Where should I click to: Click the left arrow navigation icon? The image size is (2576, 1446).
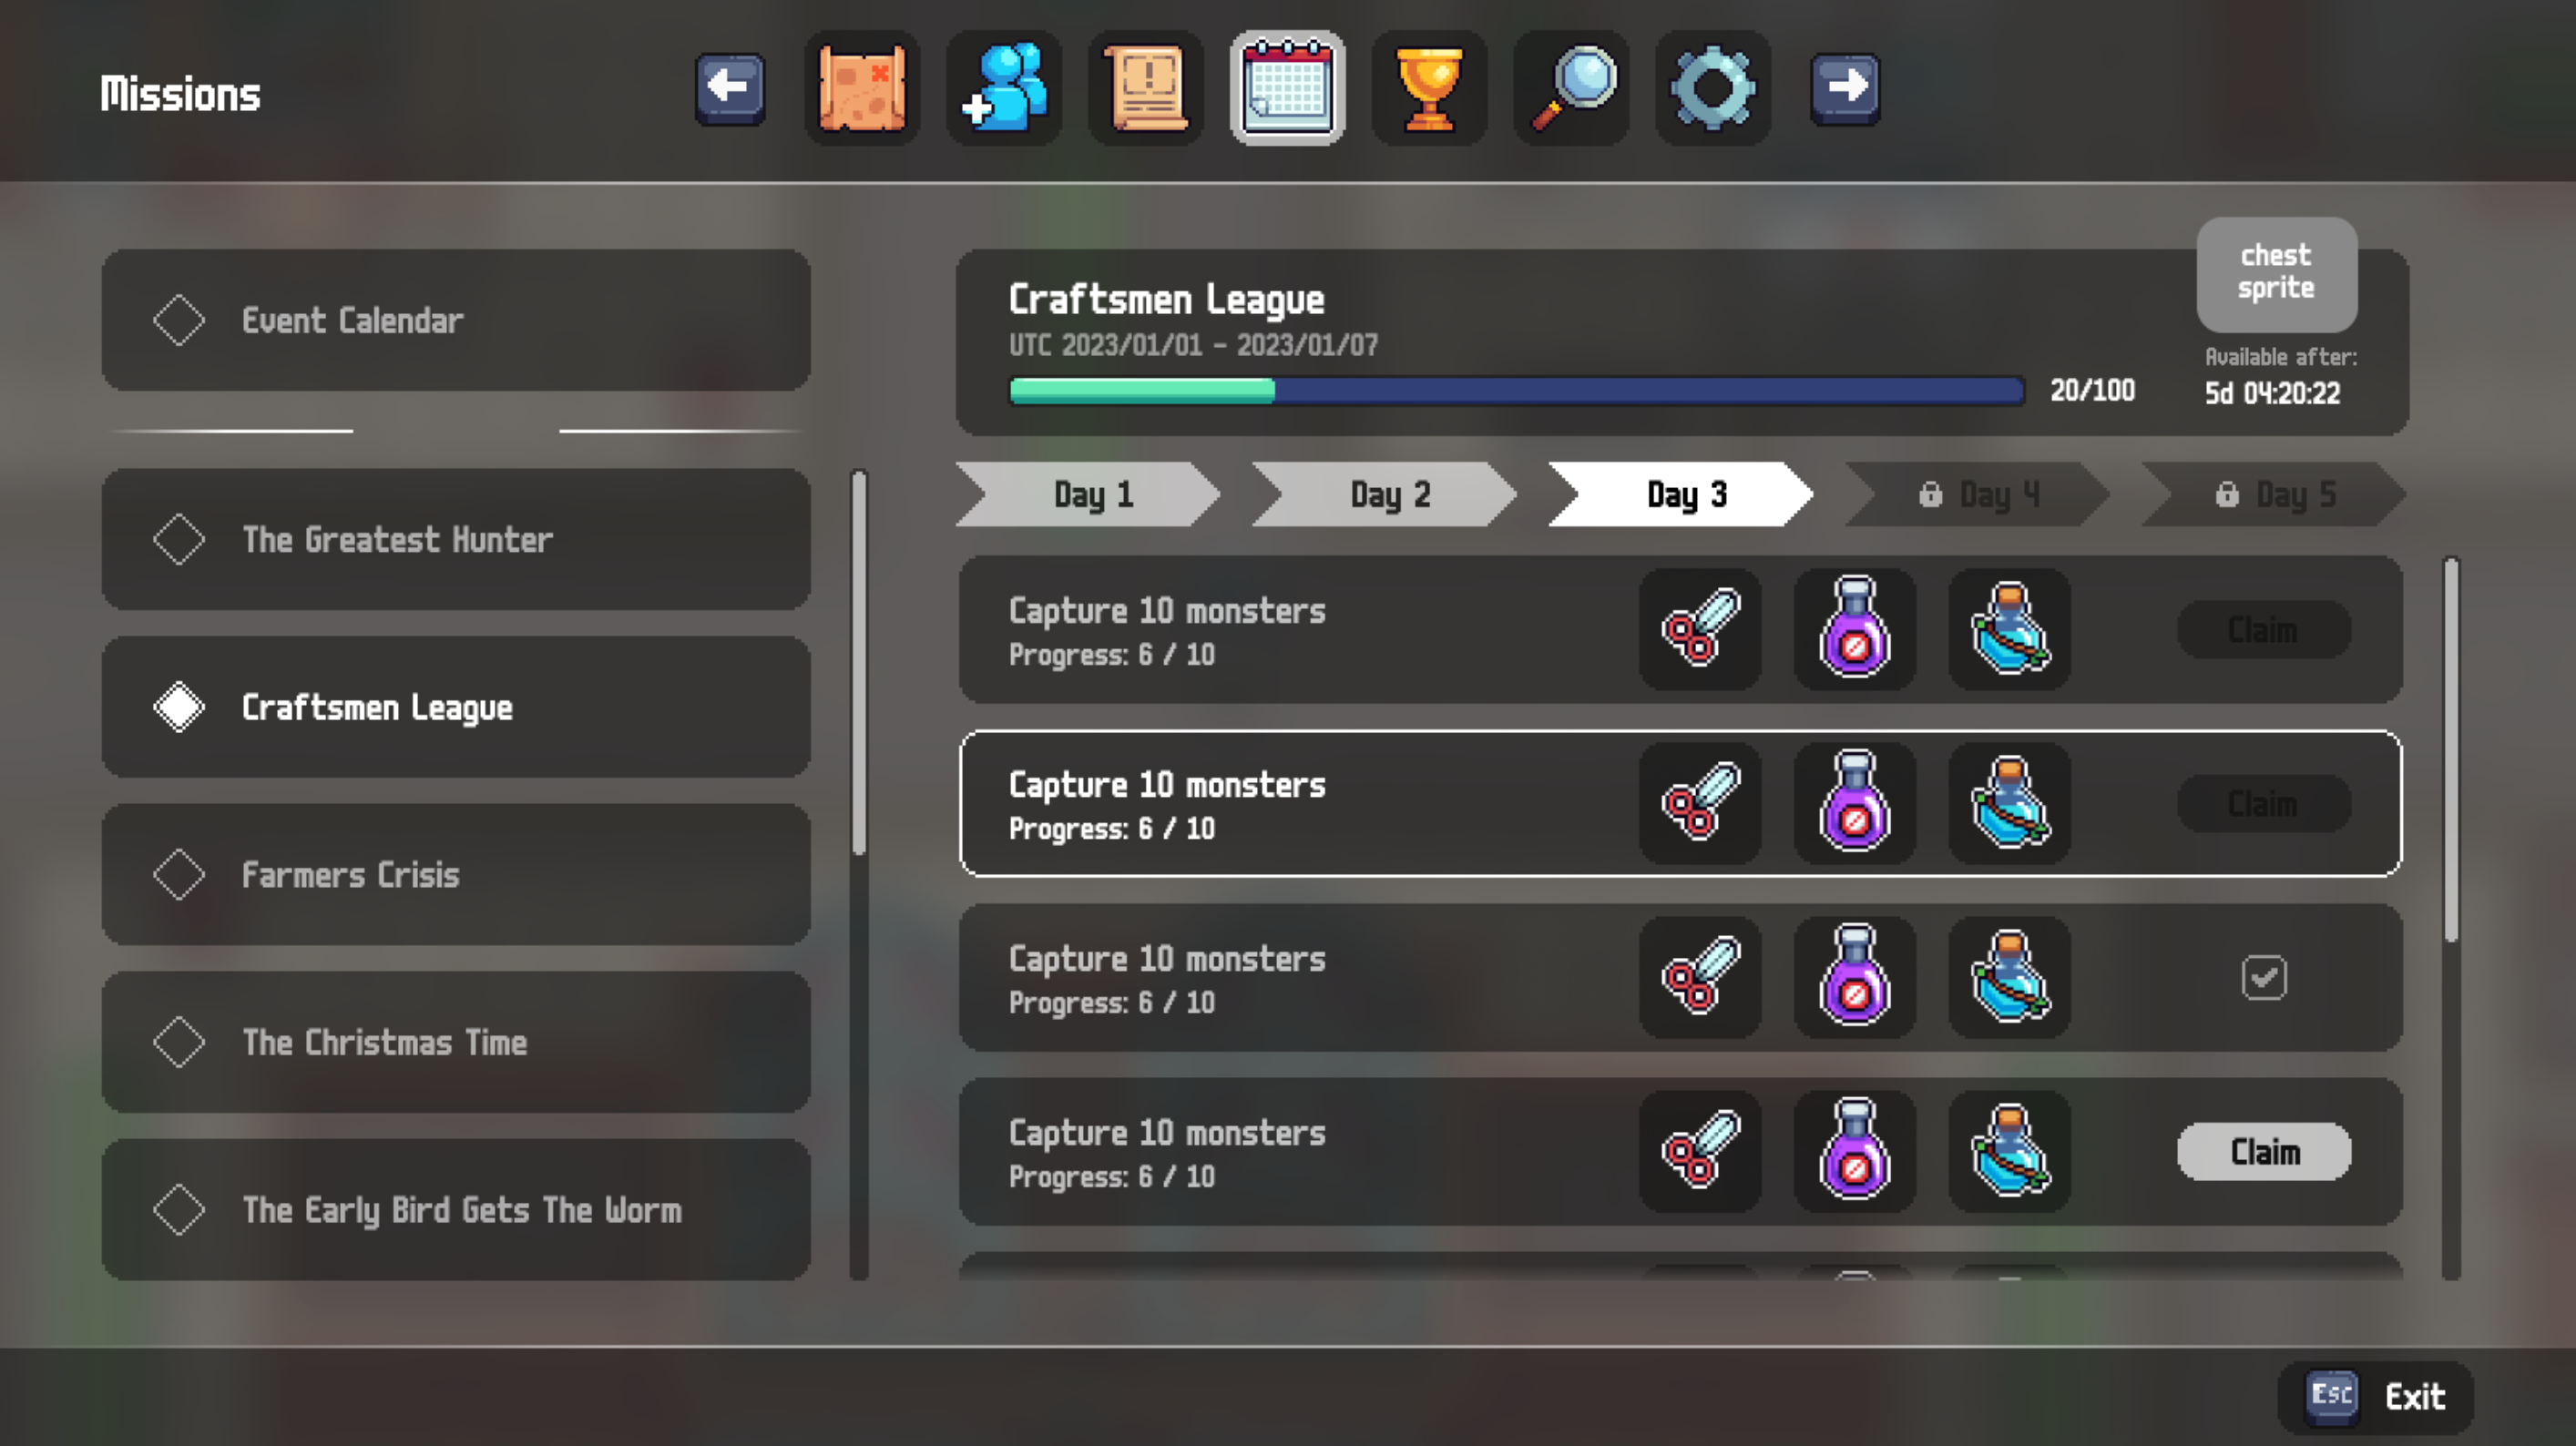click(730, 88)
